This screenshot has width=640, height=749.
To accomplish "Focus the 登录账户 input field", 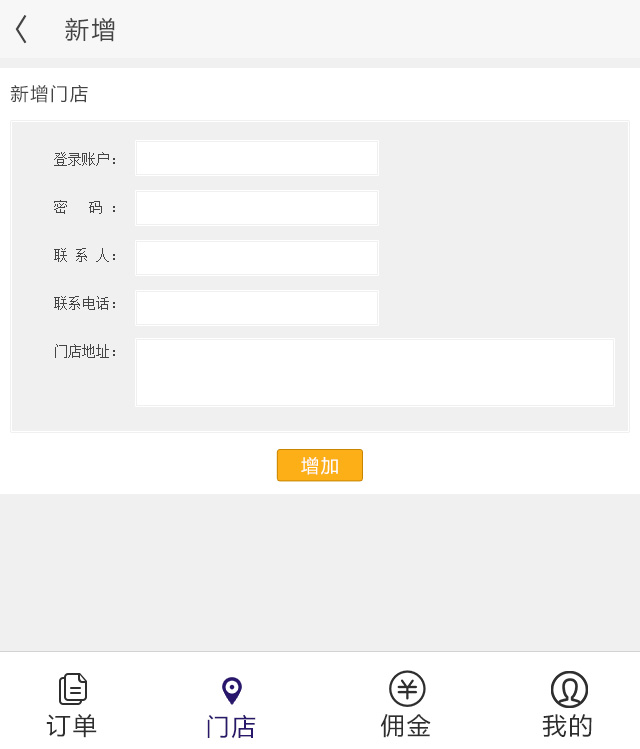I will click(257, 158).
